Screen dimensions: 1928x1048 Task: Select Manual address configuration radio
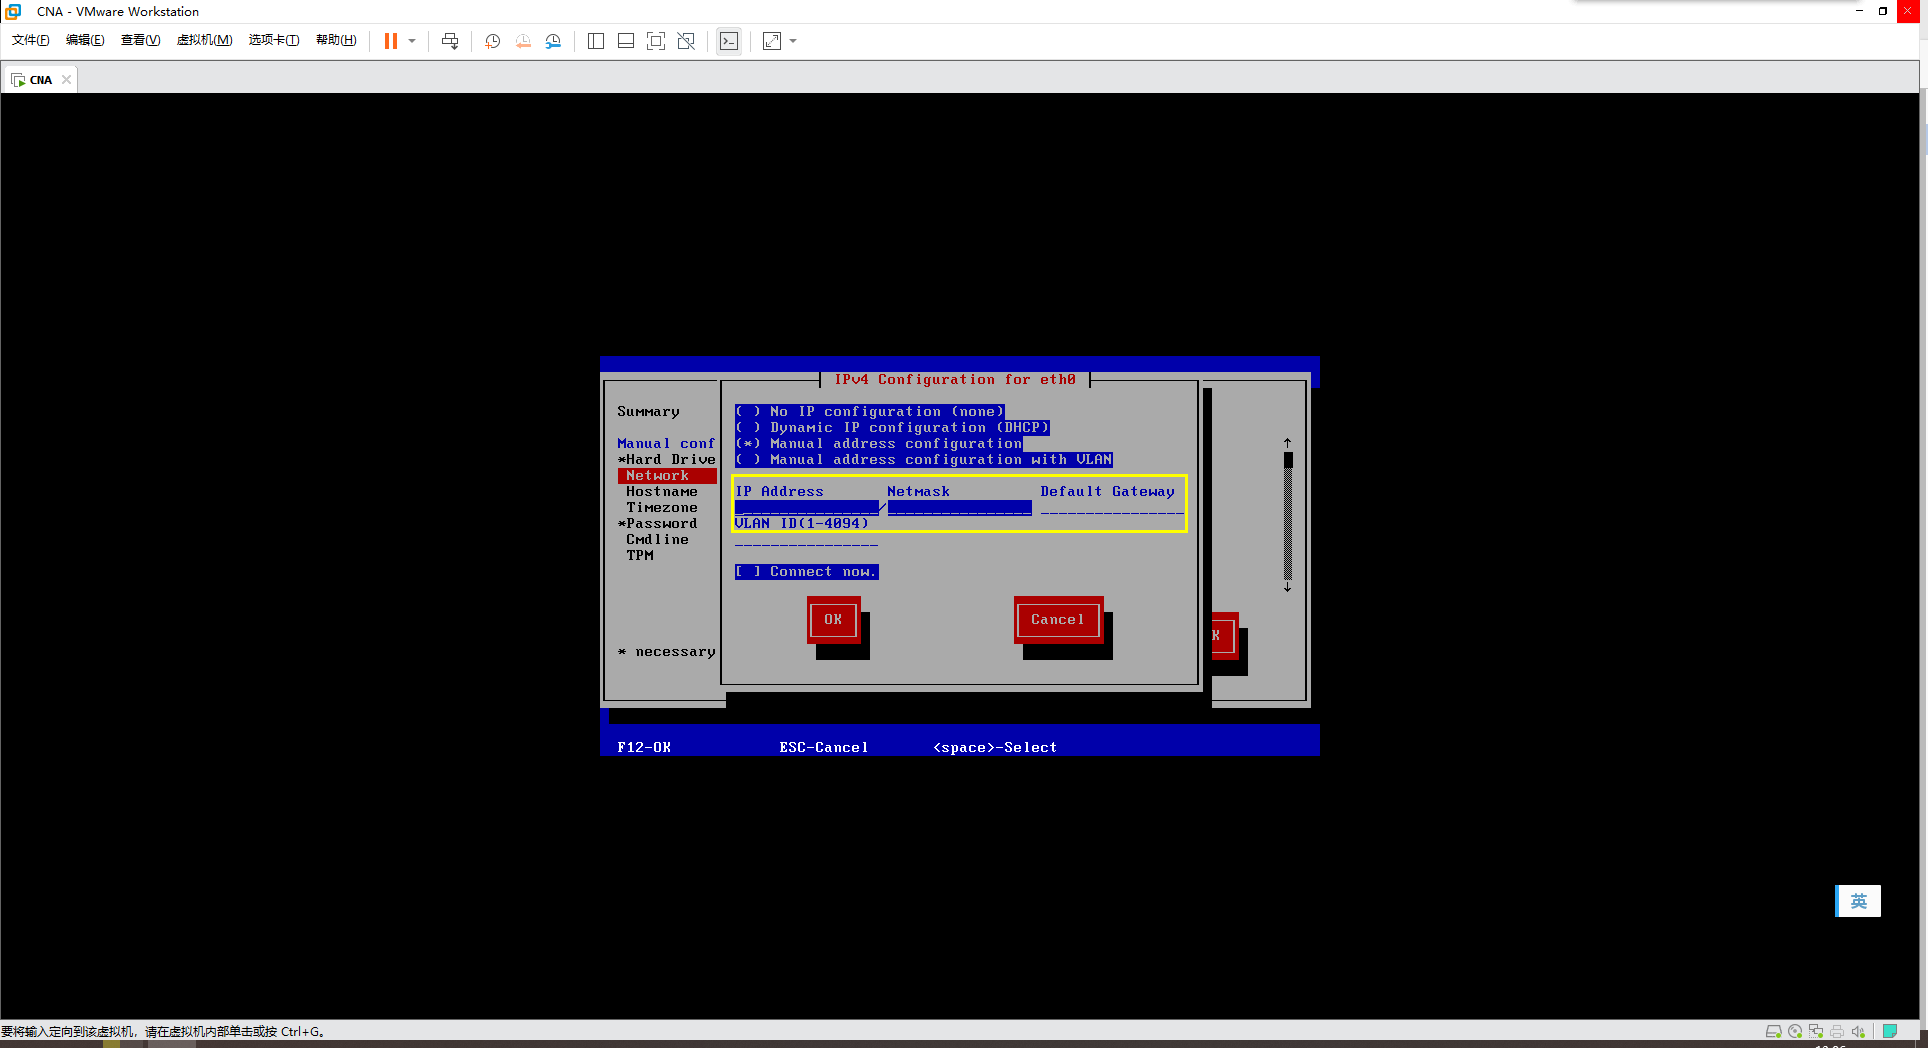878,444
